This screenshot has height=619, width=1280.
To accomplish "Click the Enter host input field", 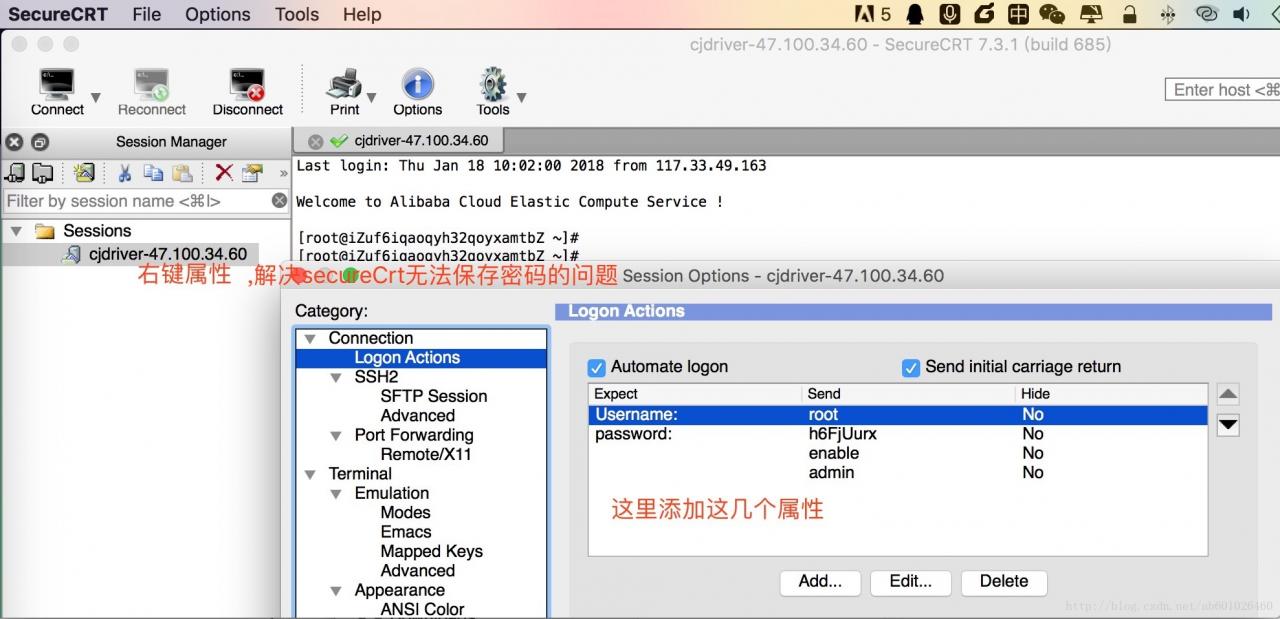I will [1222, 90].
